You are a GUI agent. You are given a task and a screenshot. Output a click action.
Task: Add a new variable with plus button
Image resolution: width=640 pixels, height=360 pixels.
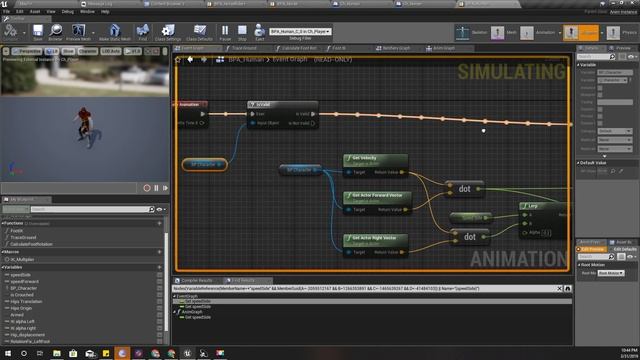[x=160, y=267]
